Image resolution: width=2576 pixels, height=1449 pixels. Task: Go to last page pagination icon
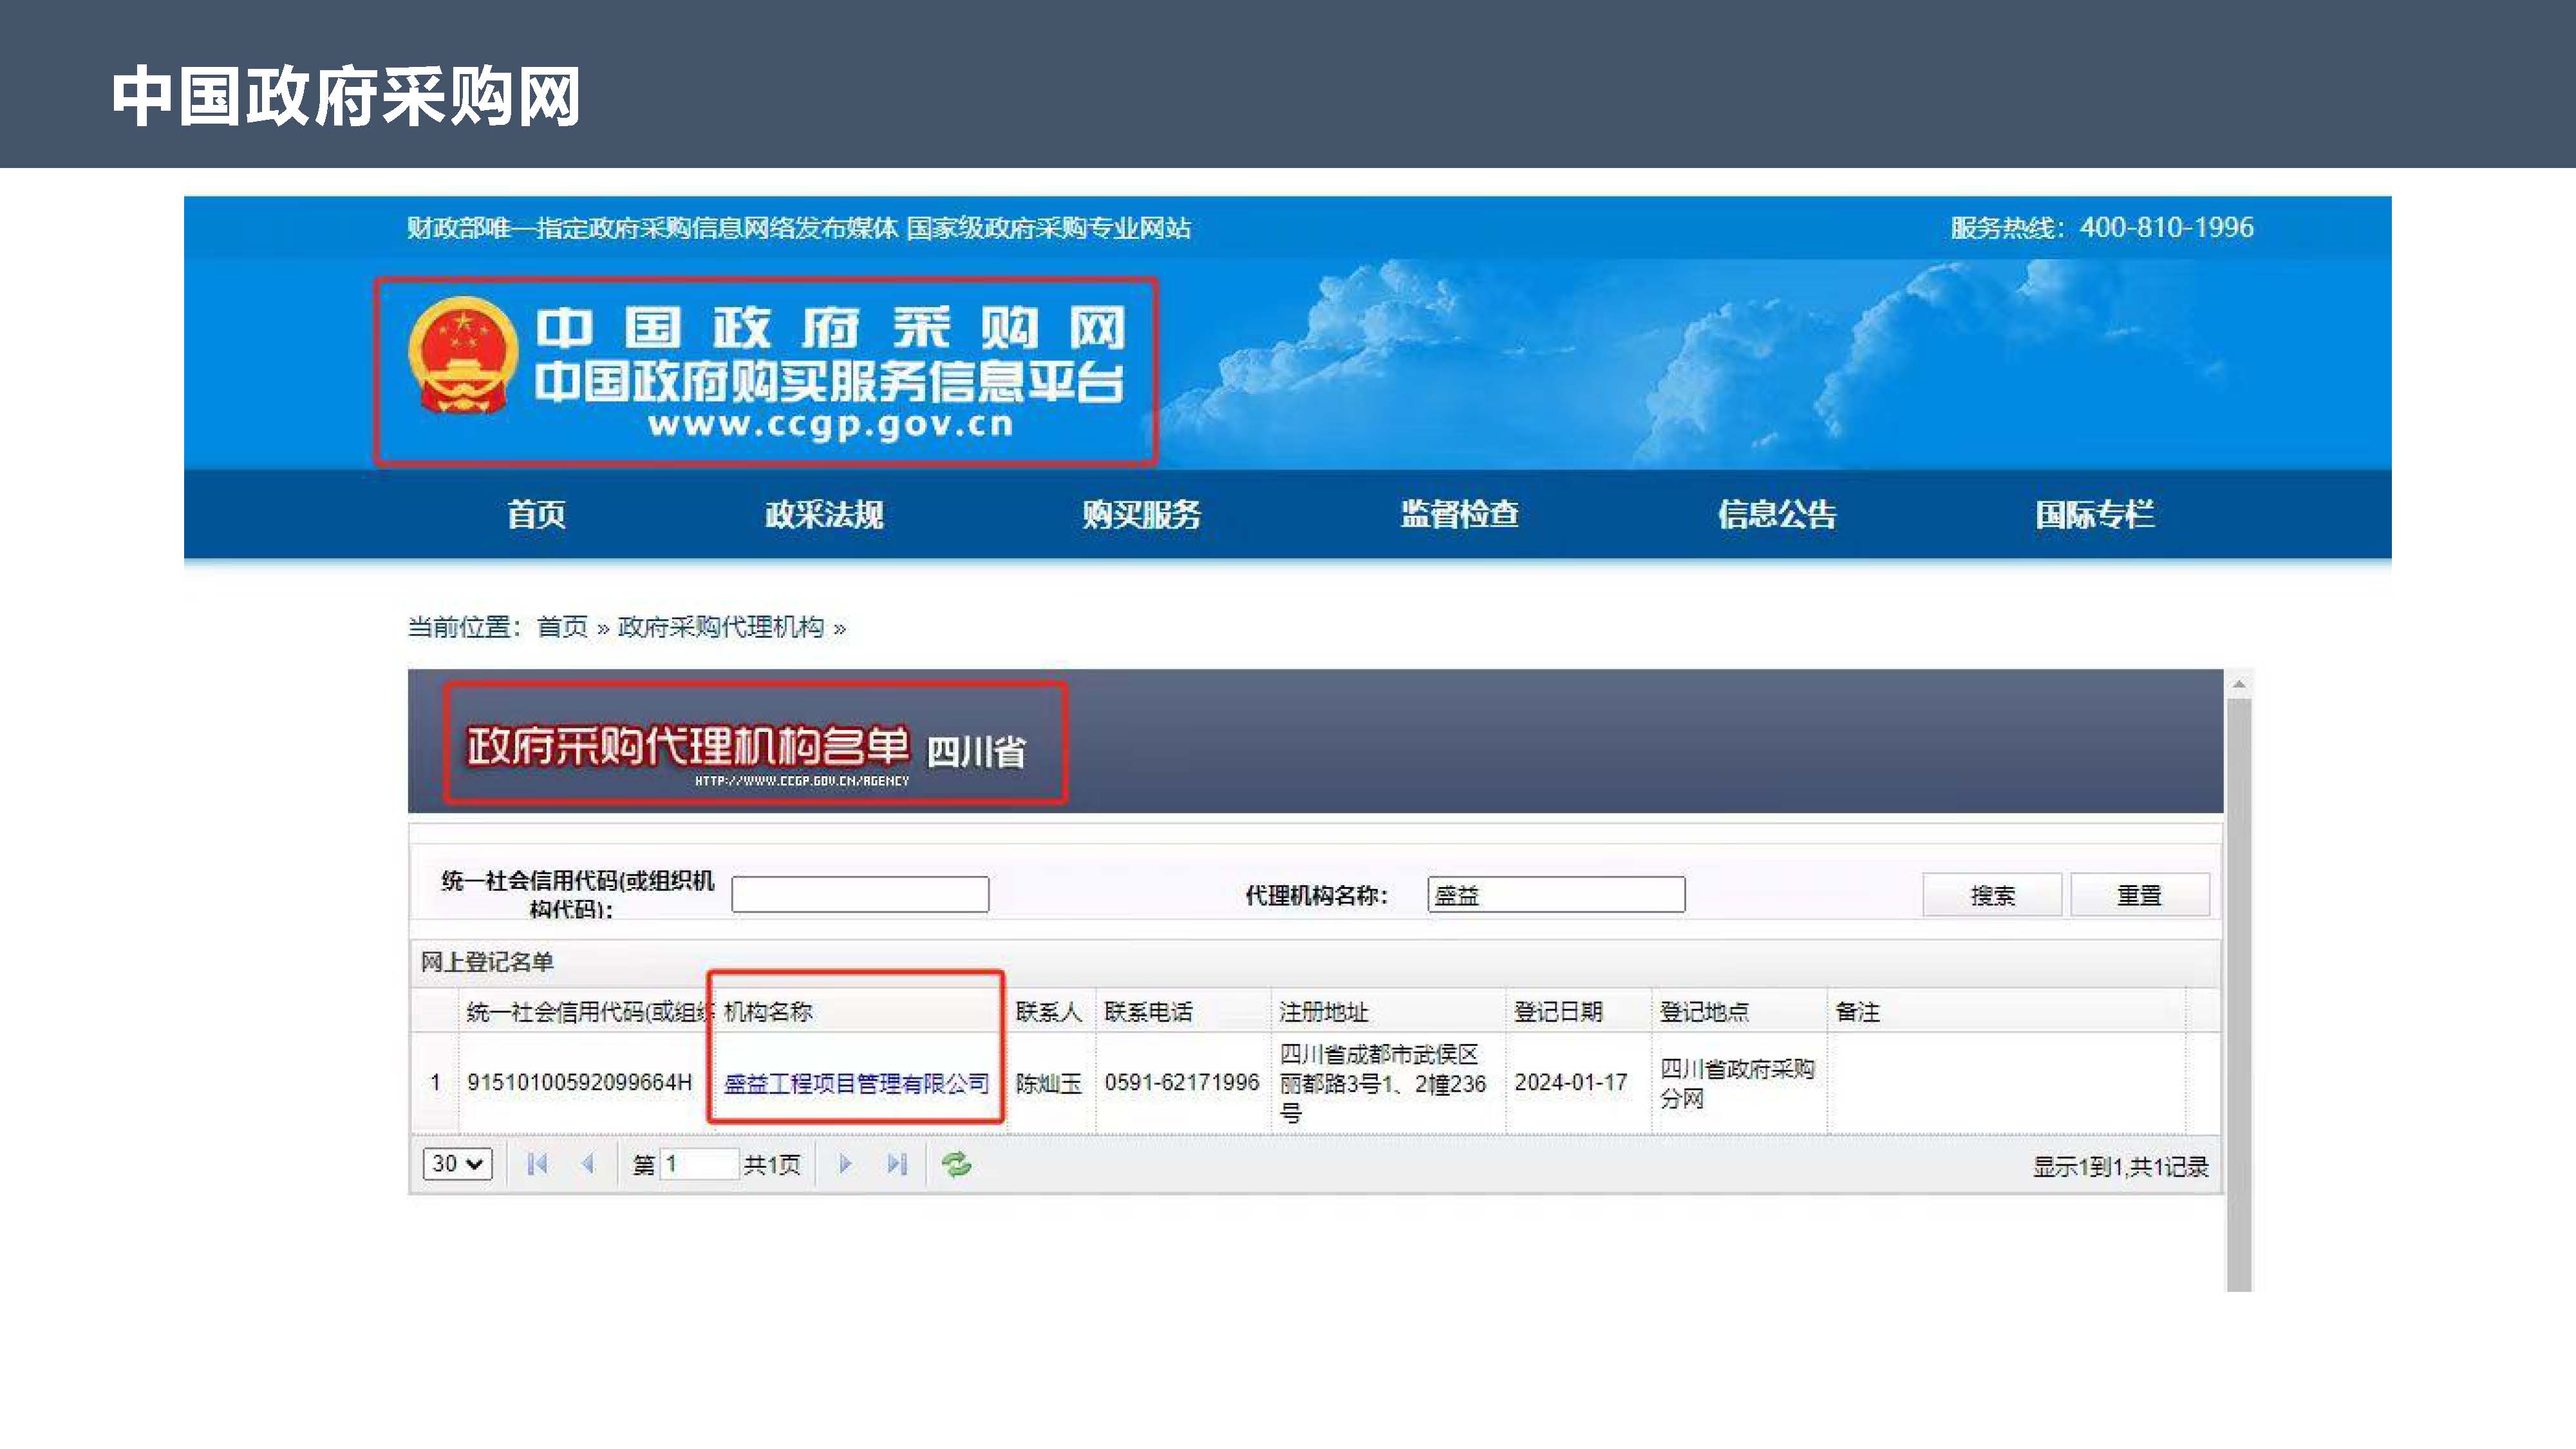click(x=897, y=1163)
